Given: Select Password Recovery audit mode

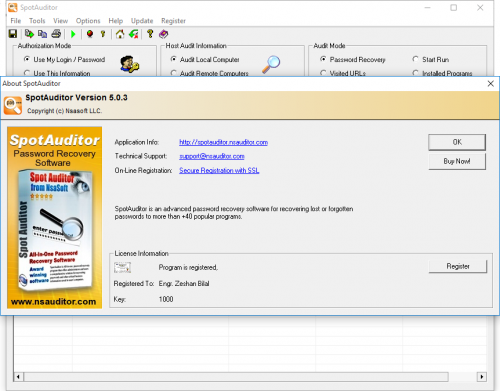Looking at the screenshot, I should click(353, 59).
